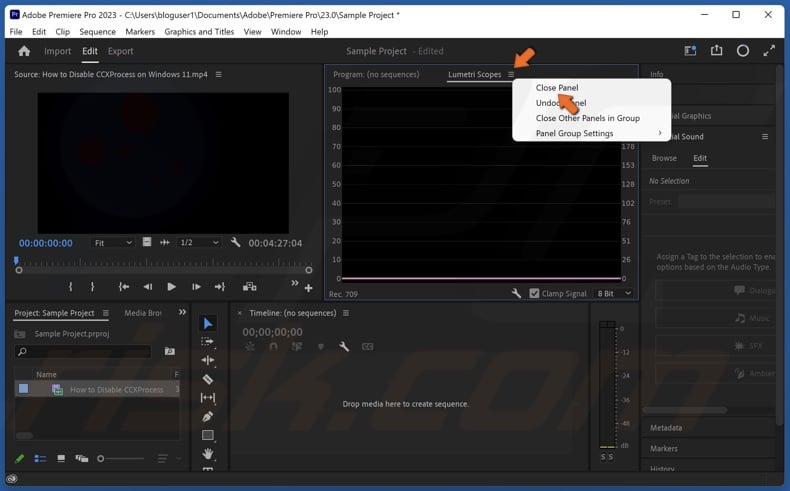Switch Project panel to Freeform view
Image resolution: width=790 pixels, height=491 pixels.
82,458
